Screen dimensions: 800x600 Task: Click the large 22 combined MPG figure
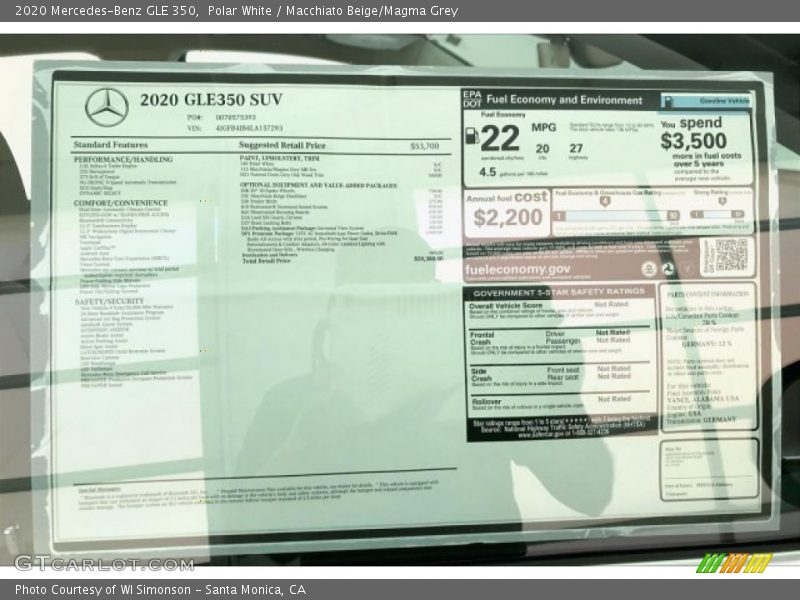(x=500, y=138)
